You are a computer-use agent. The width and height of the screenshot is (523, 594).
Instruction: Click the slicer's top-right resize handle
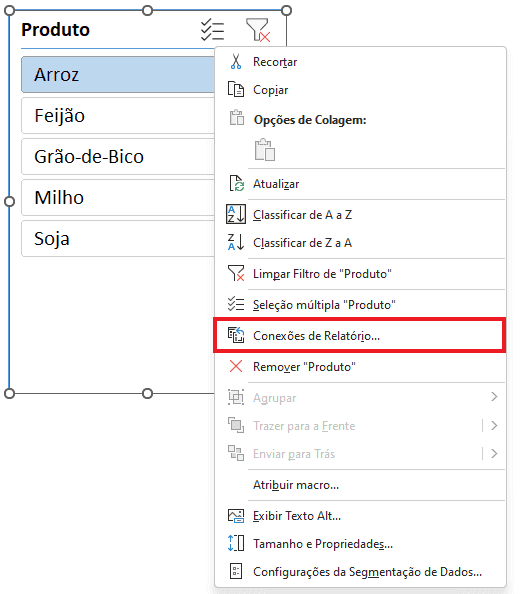pos(287,10)
